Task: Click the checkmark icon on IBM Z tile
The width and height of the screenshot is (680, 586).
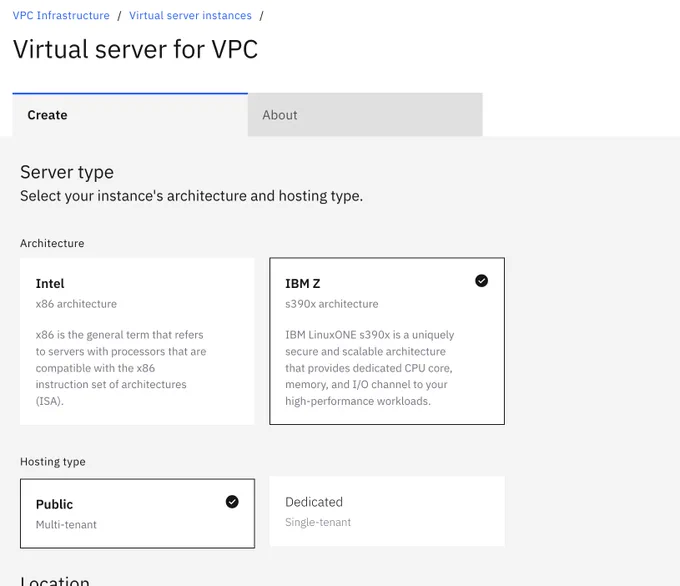Action: (x=481, y=281)
